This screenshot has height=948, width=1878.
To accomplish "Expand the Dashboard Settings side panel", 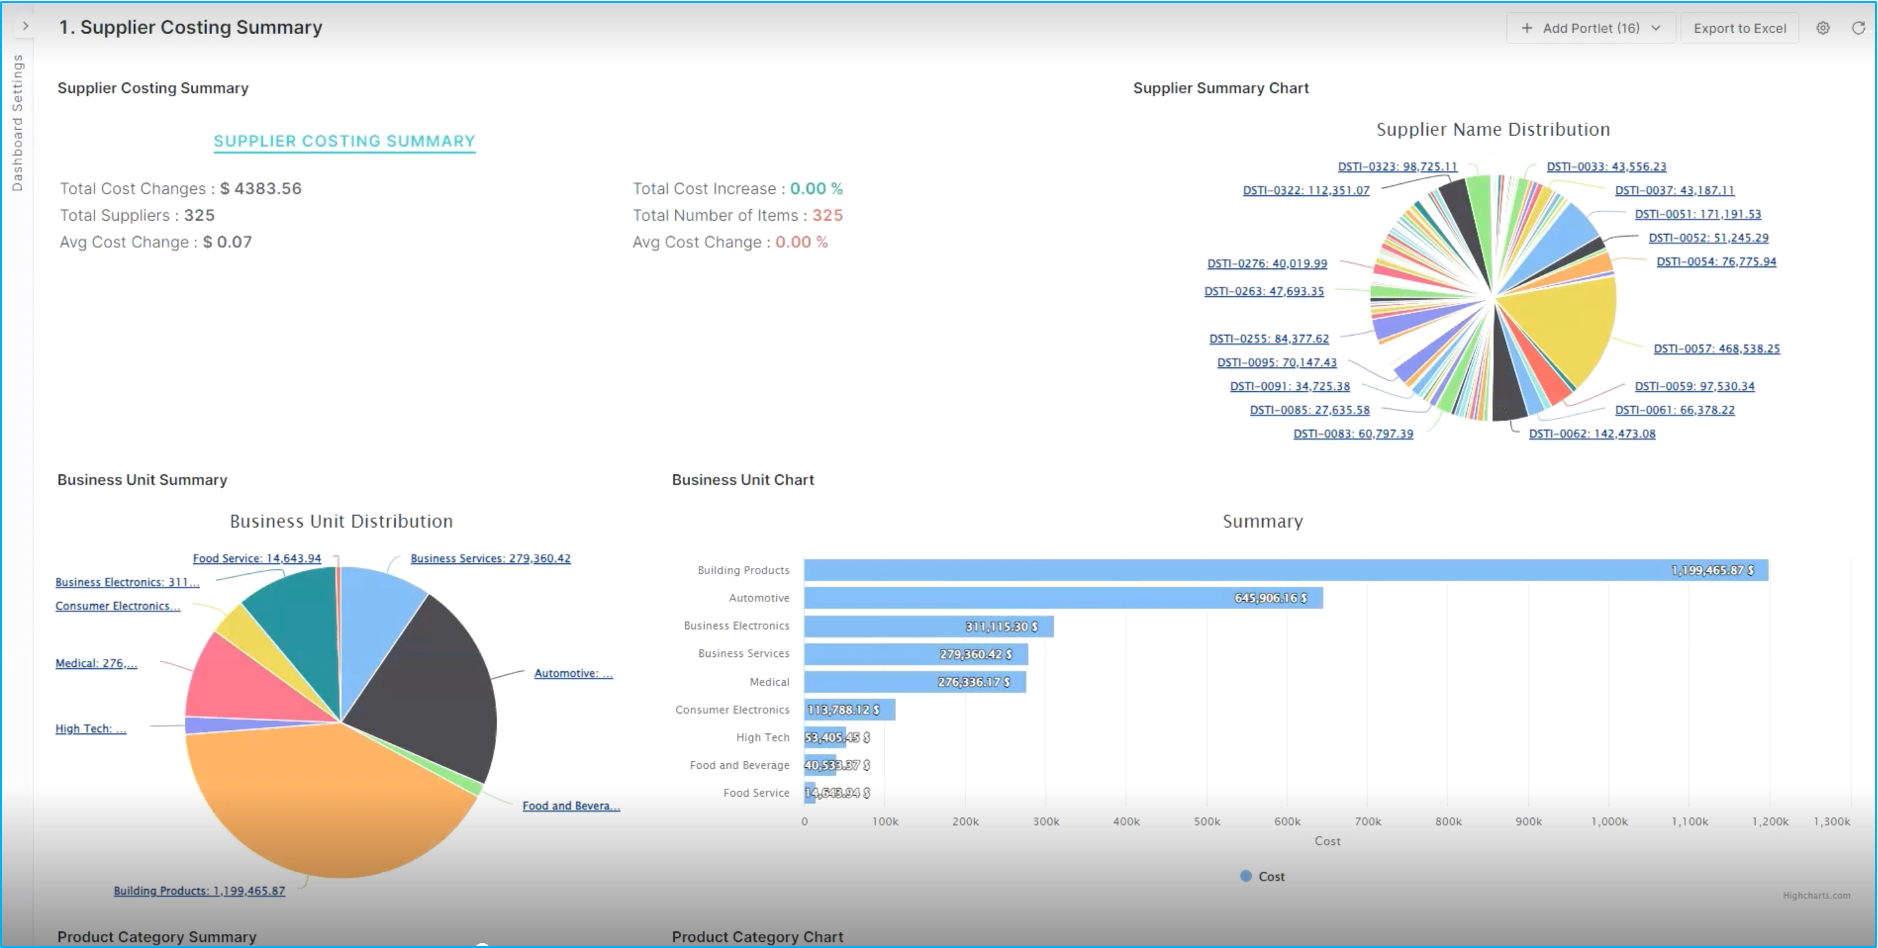I will pyautogui.click(x=25, y=27).
